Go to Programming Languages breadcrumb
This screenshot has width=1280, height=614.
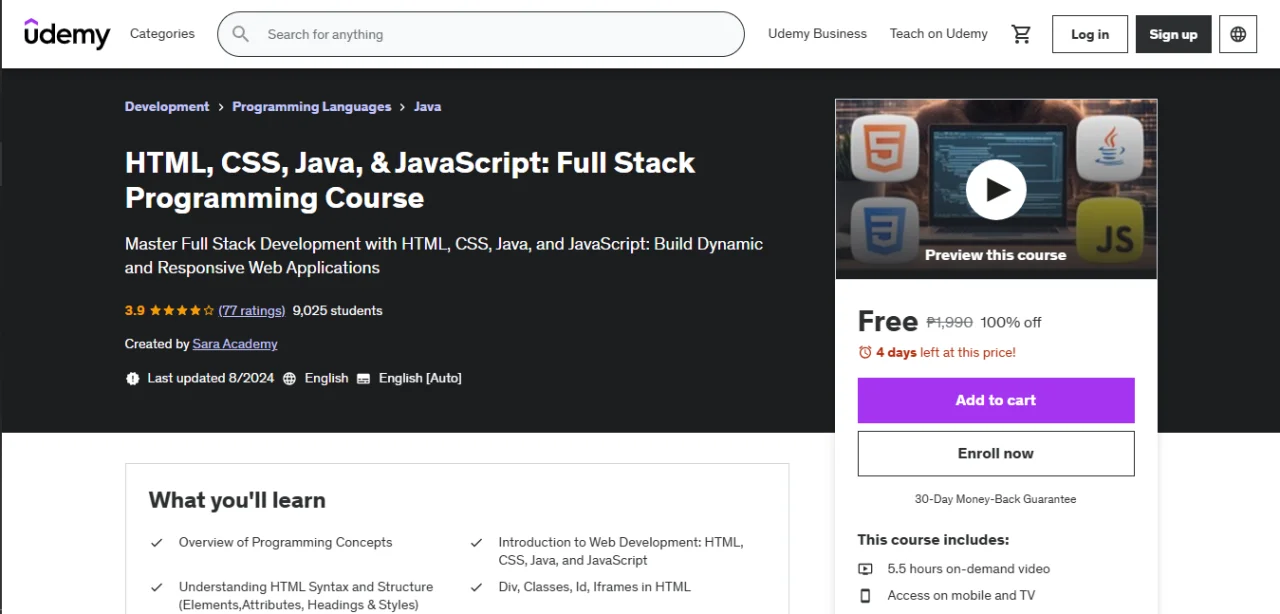[x=312, y=107]
